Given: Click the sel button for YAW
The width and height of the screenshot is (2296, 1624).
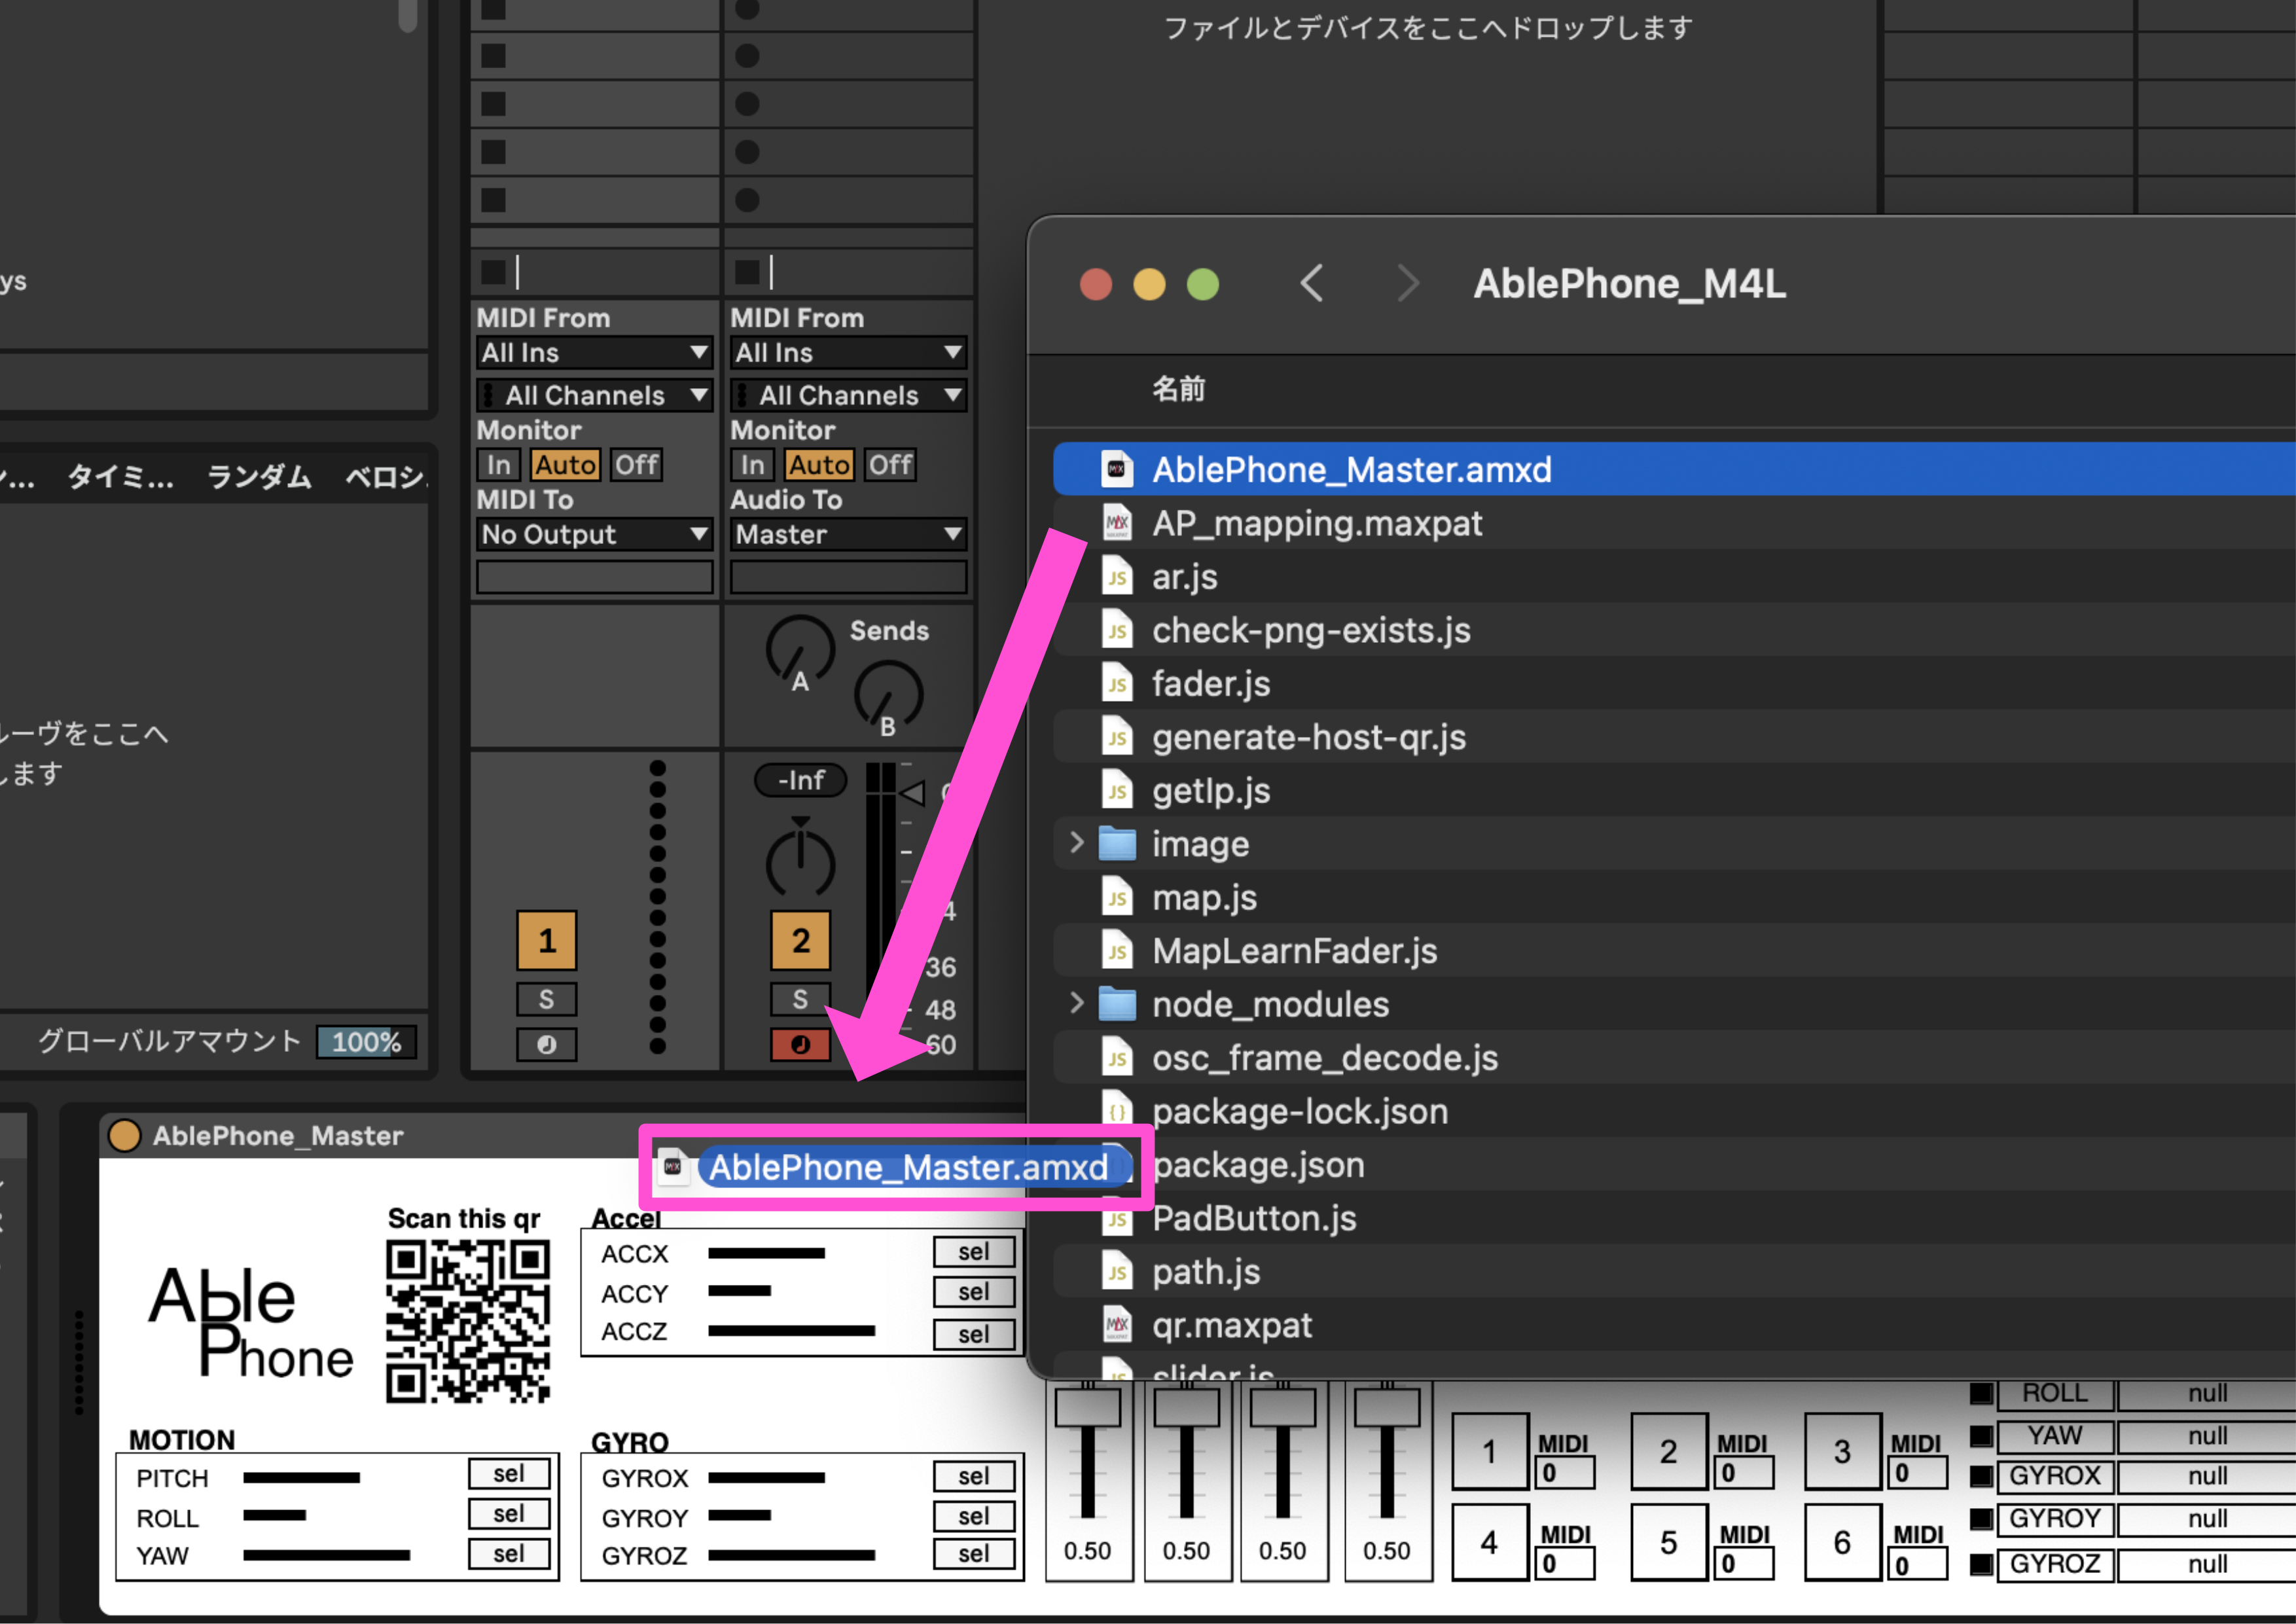Looking at the screenshot, I should [509, 1554].
